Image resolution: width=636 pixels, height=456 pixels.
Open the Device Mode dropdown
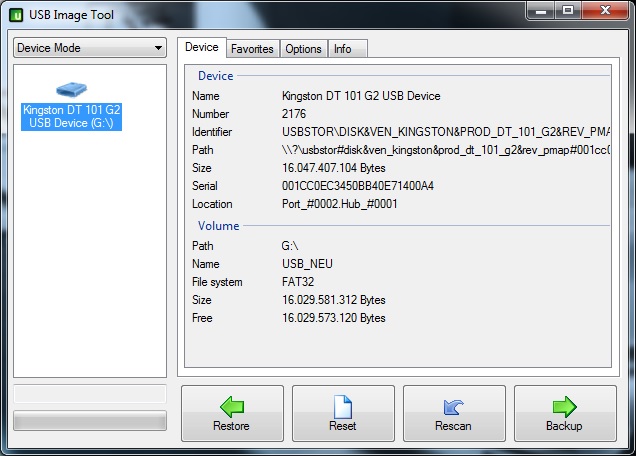coord(90,48)
